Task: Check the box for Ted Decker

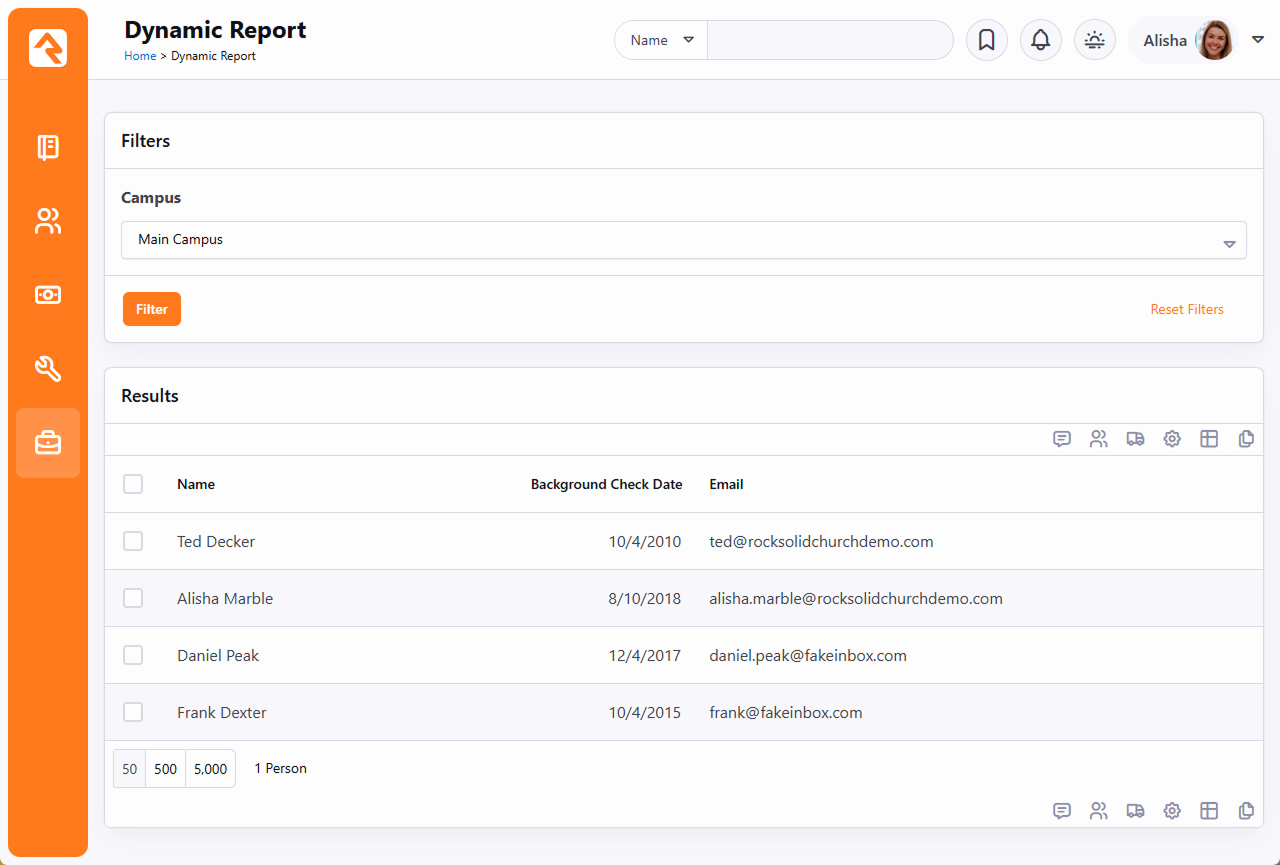Action: click(x=133, y=541)
